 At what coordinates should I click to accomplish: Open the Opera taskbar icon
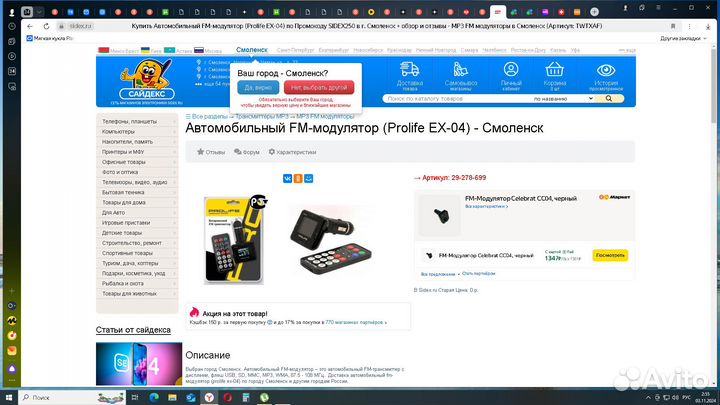pos(227,397)
